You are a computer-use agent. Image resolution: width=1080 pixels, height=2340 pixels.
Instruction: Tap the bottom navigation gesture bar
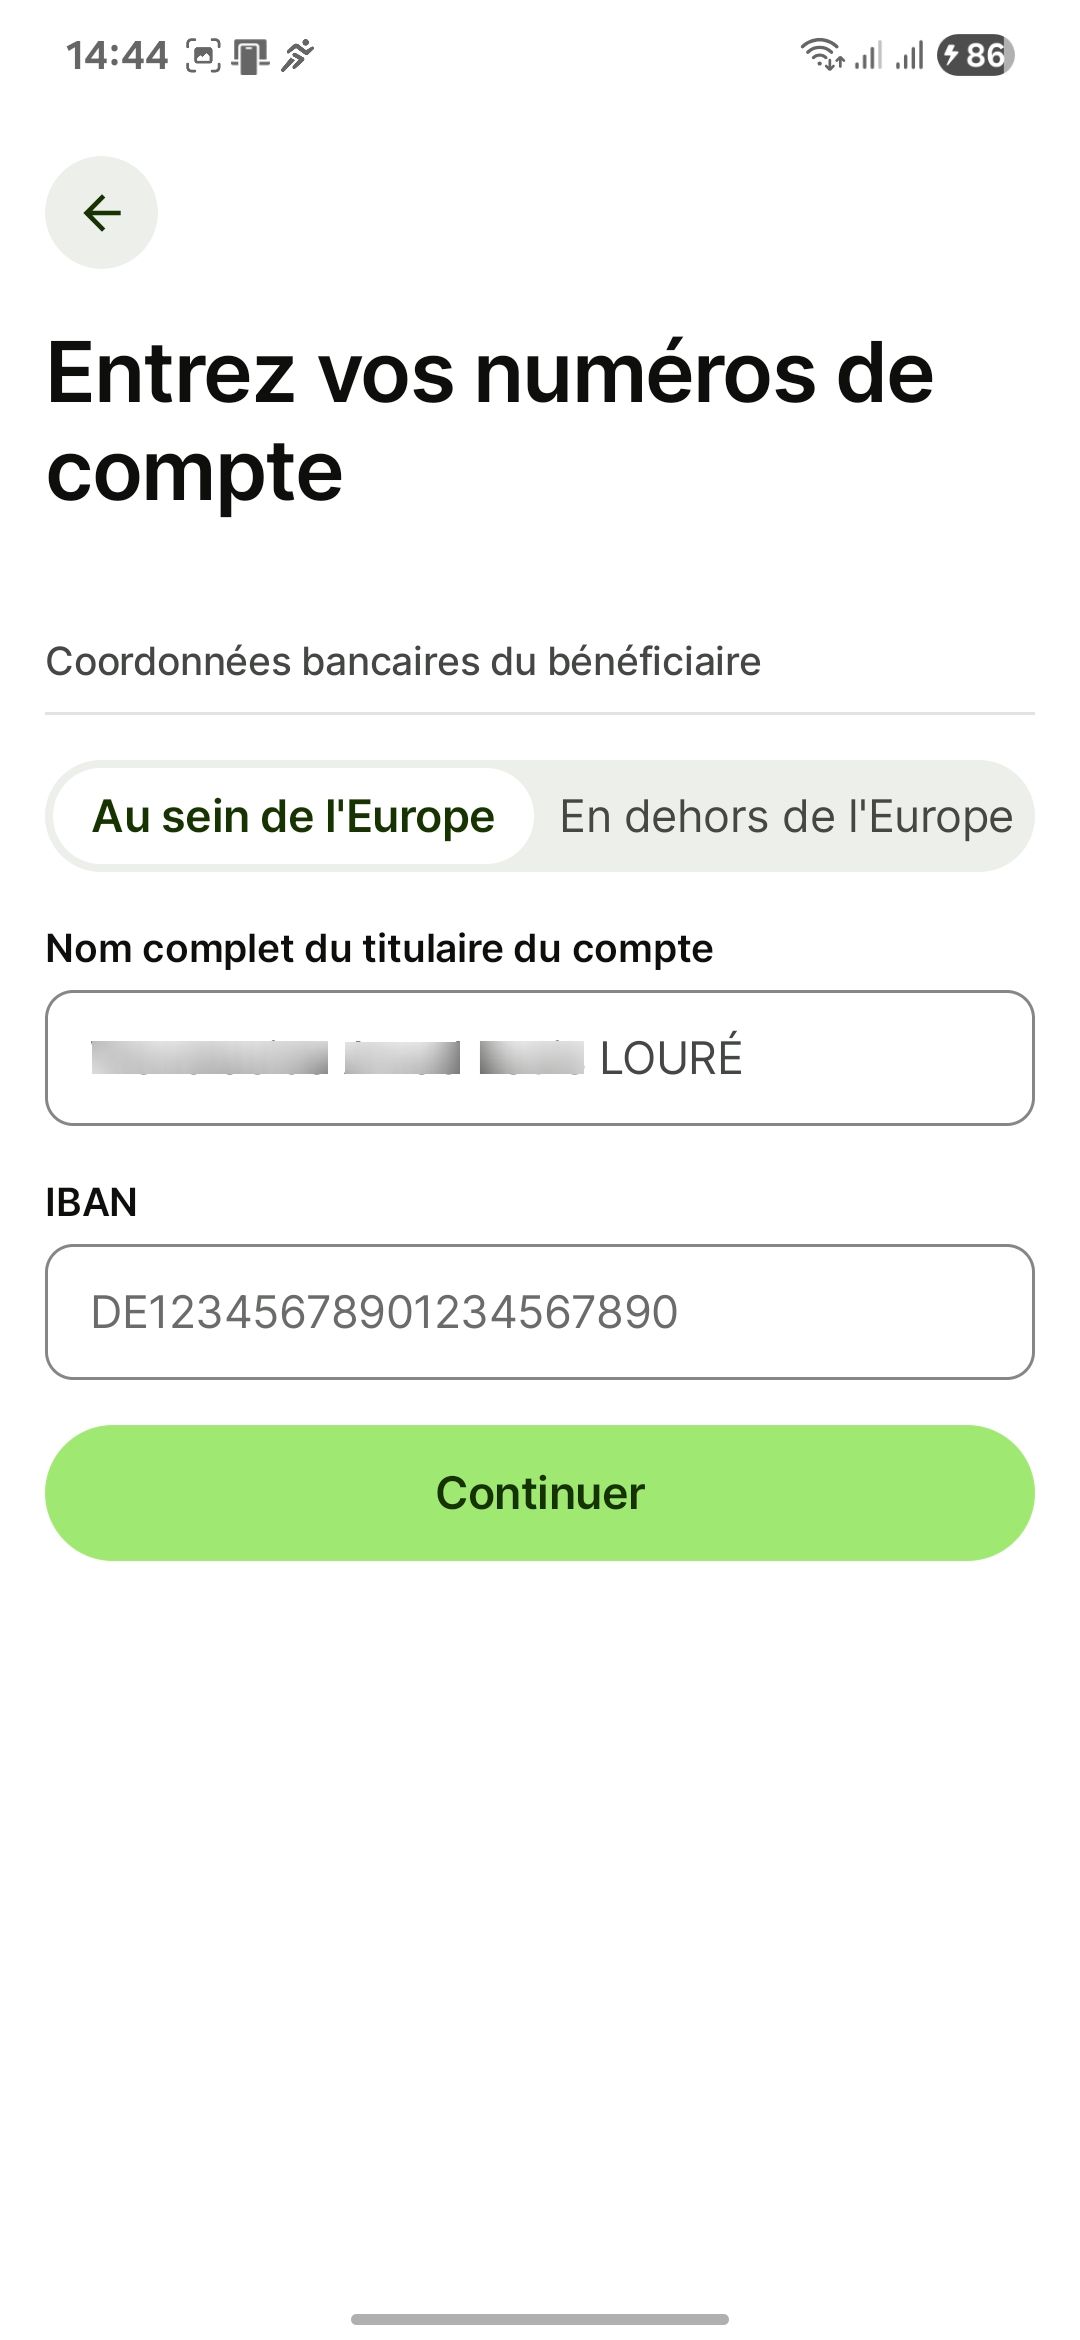[x=540, y=2319]
